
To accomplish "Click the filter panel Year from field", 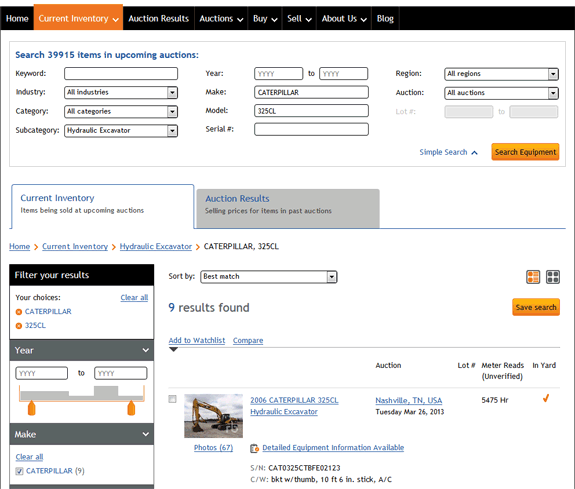I will coord(41,373).
